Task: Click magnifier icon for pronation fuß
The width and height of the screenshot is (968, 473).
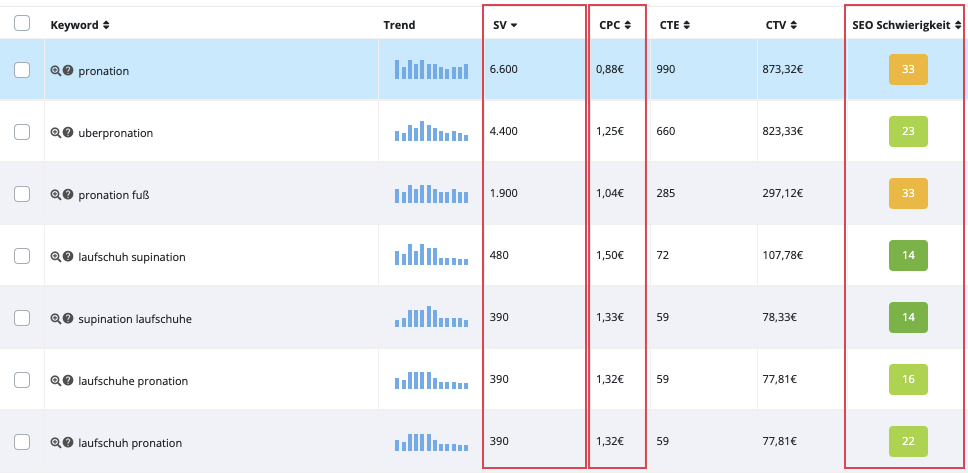Action: coord(56,195)
